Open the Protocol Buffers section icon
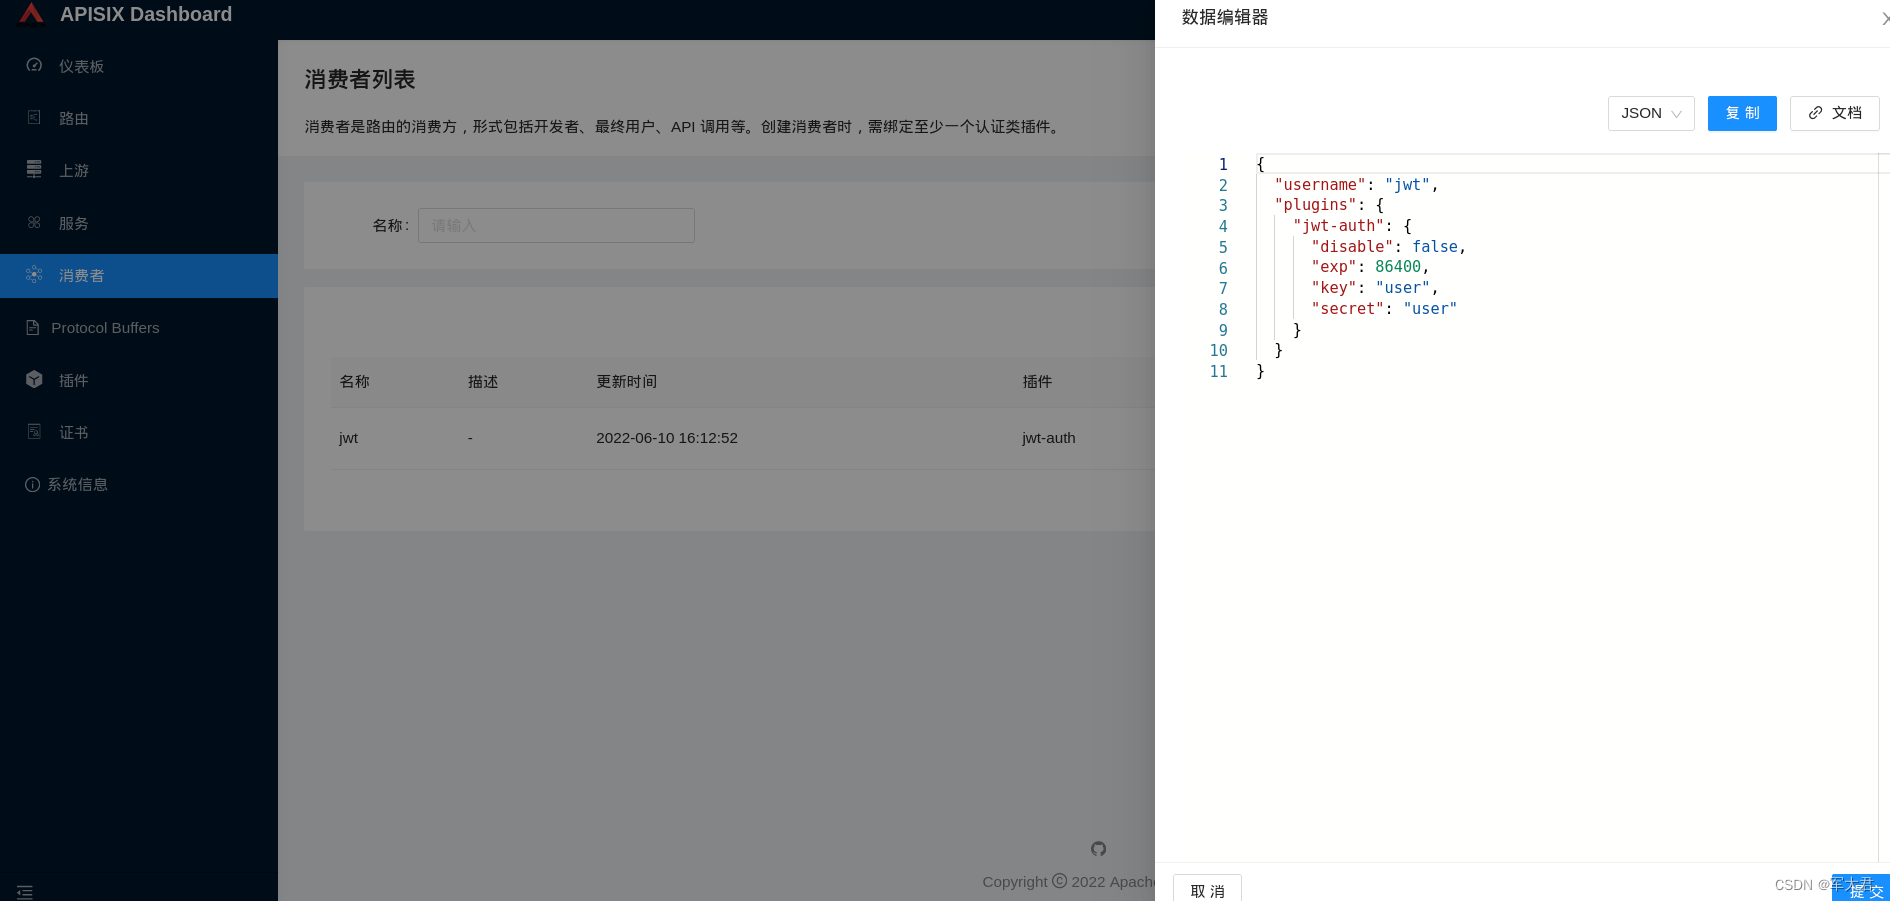 coord(34,327)
